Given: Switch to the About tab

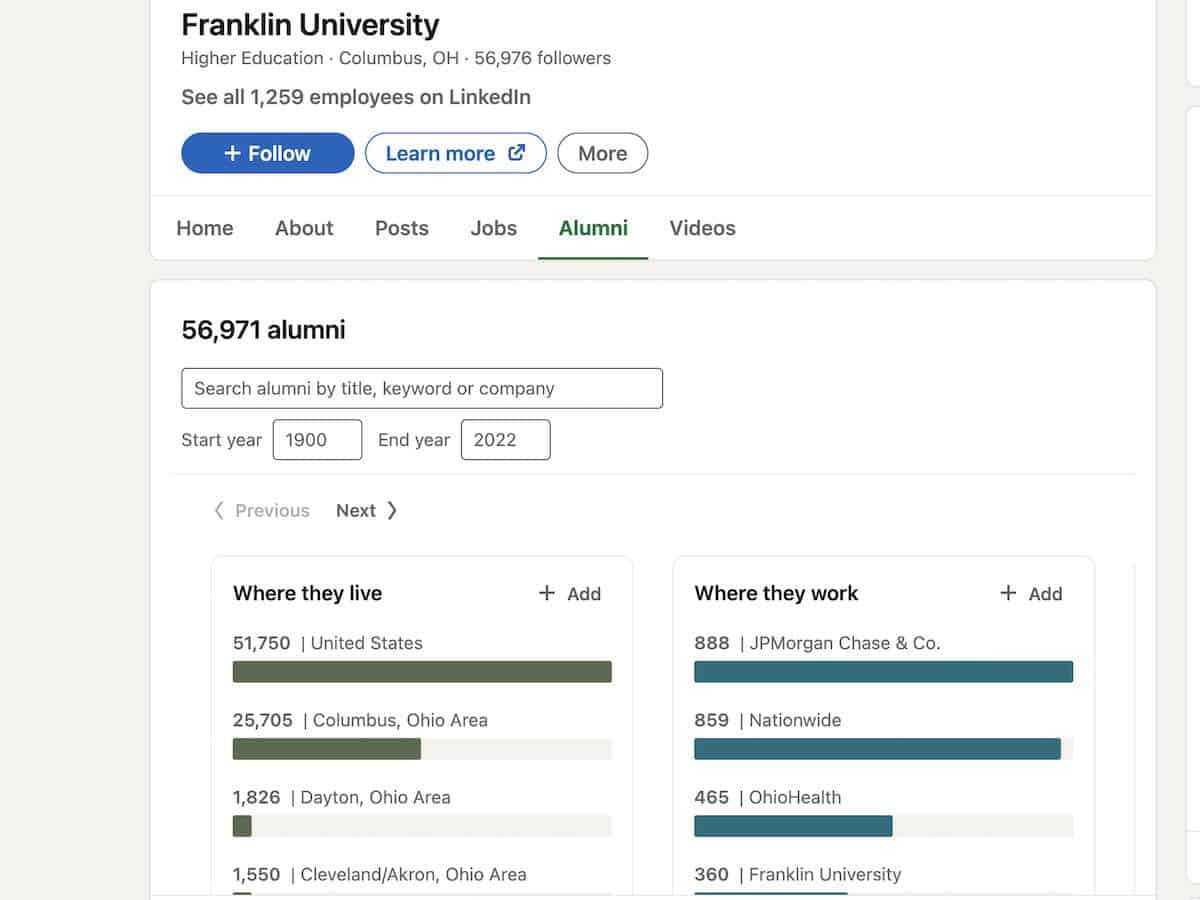Looking at the screenshot, I should [304, 228].
